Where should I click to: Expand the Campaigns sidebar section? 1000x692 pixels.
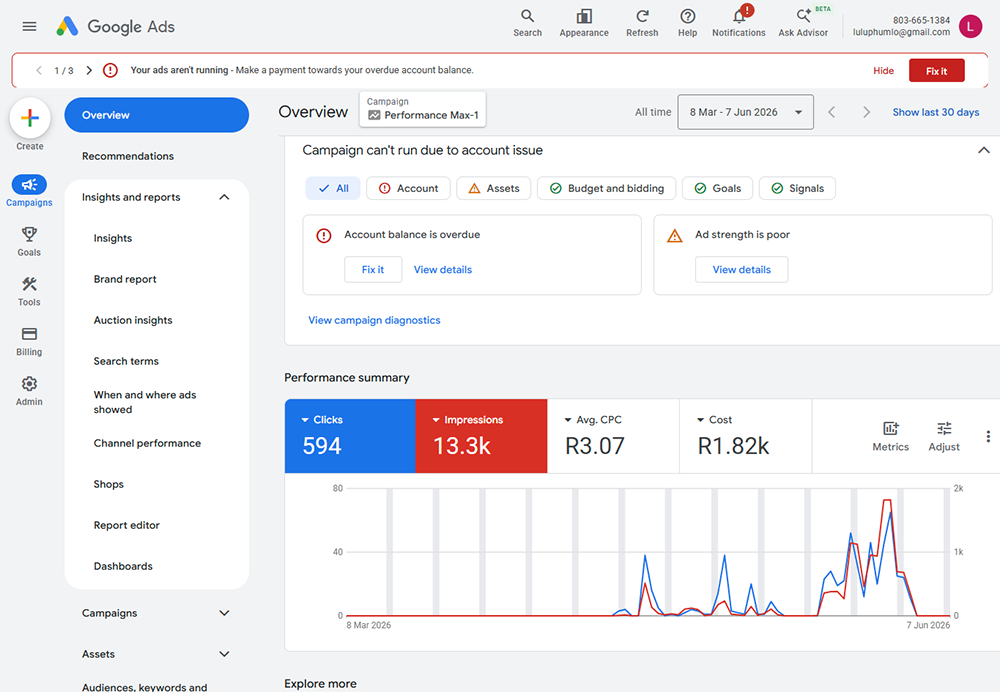pyautogui.click(x=224, y=613)
